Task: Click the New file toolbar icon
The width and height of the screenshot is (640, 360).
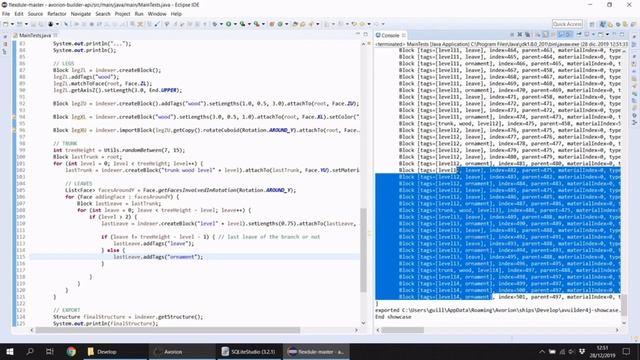Action: [x=5, y=24]
